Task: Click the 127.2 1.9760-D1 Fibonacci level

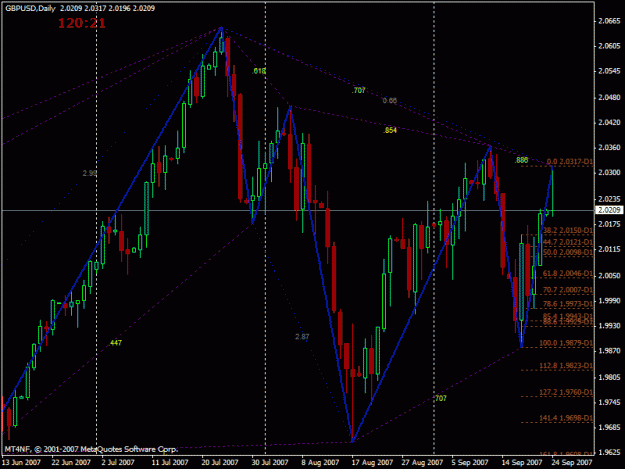Action: [x=566, y=392]
